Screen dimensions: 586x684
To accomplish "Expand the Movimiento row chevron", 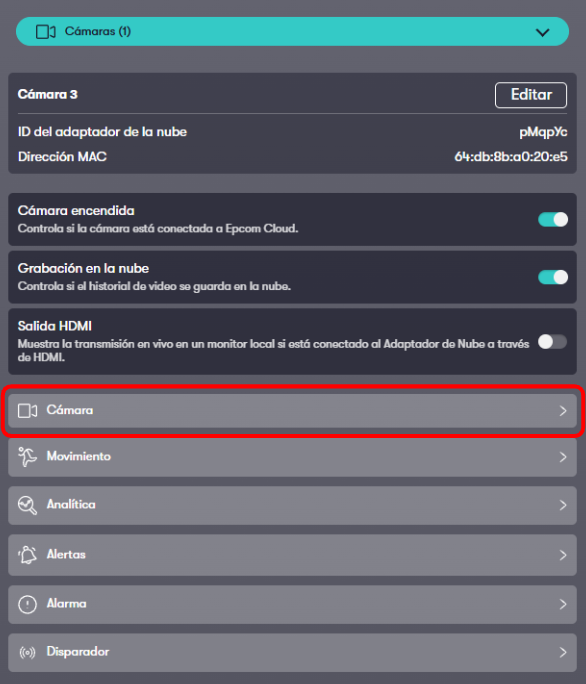I will click(x=563, y=457).
